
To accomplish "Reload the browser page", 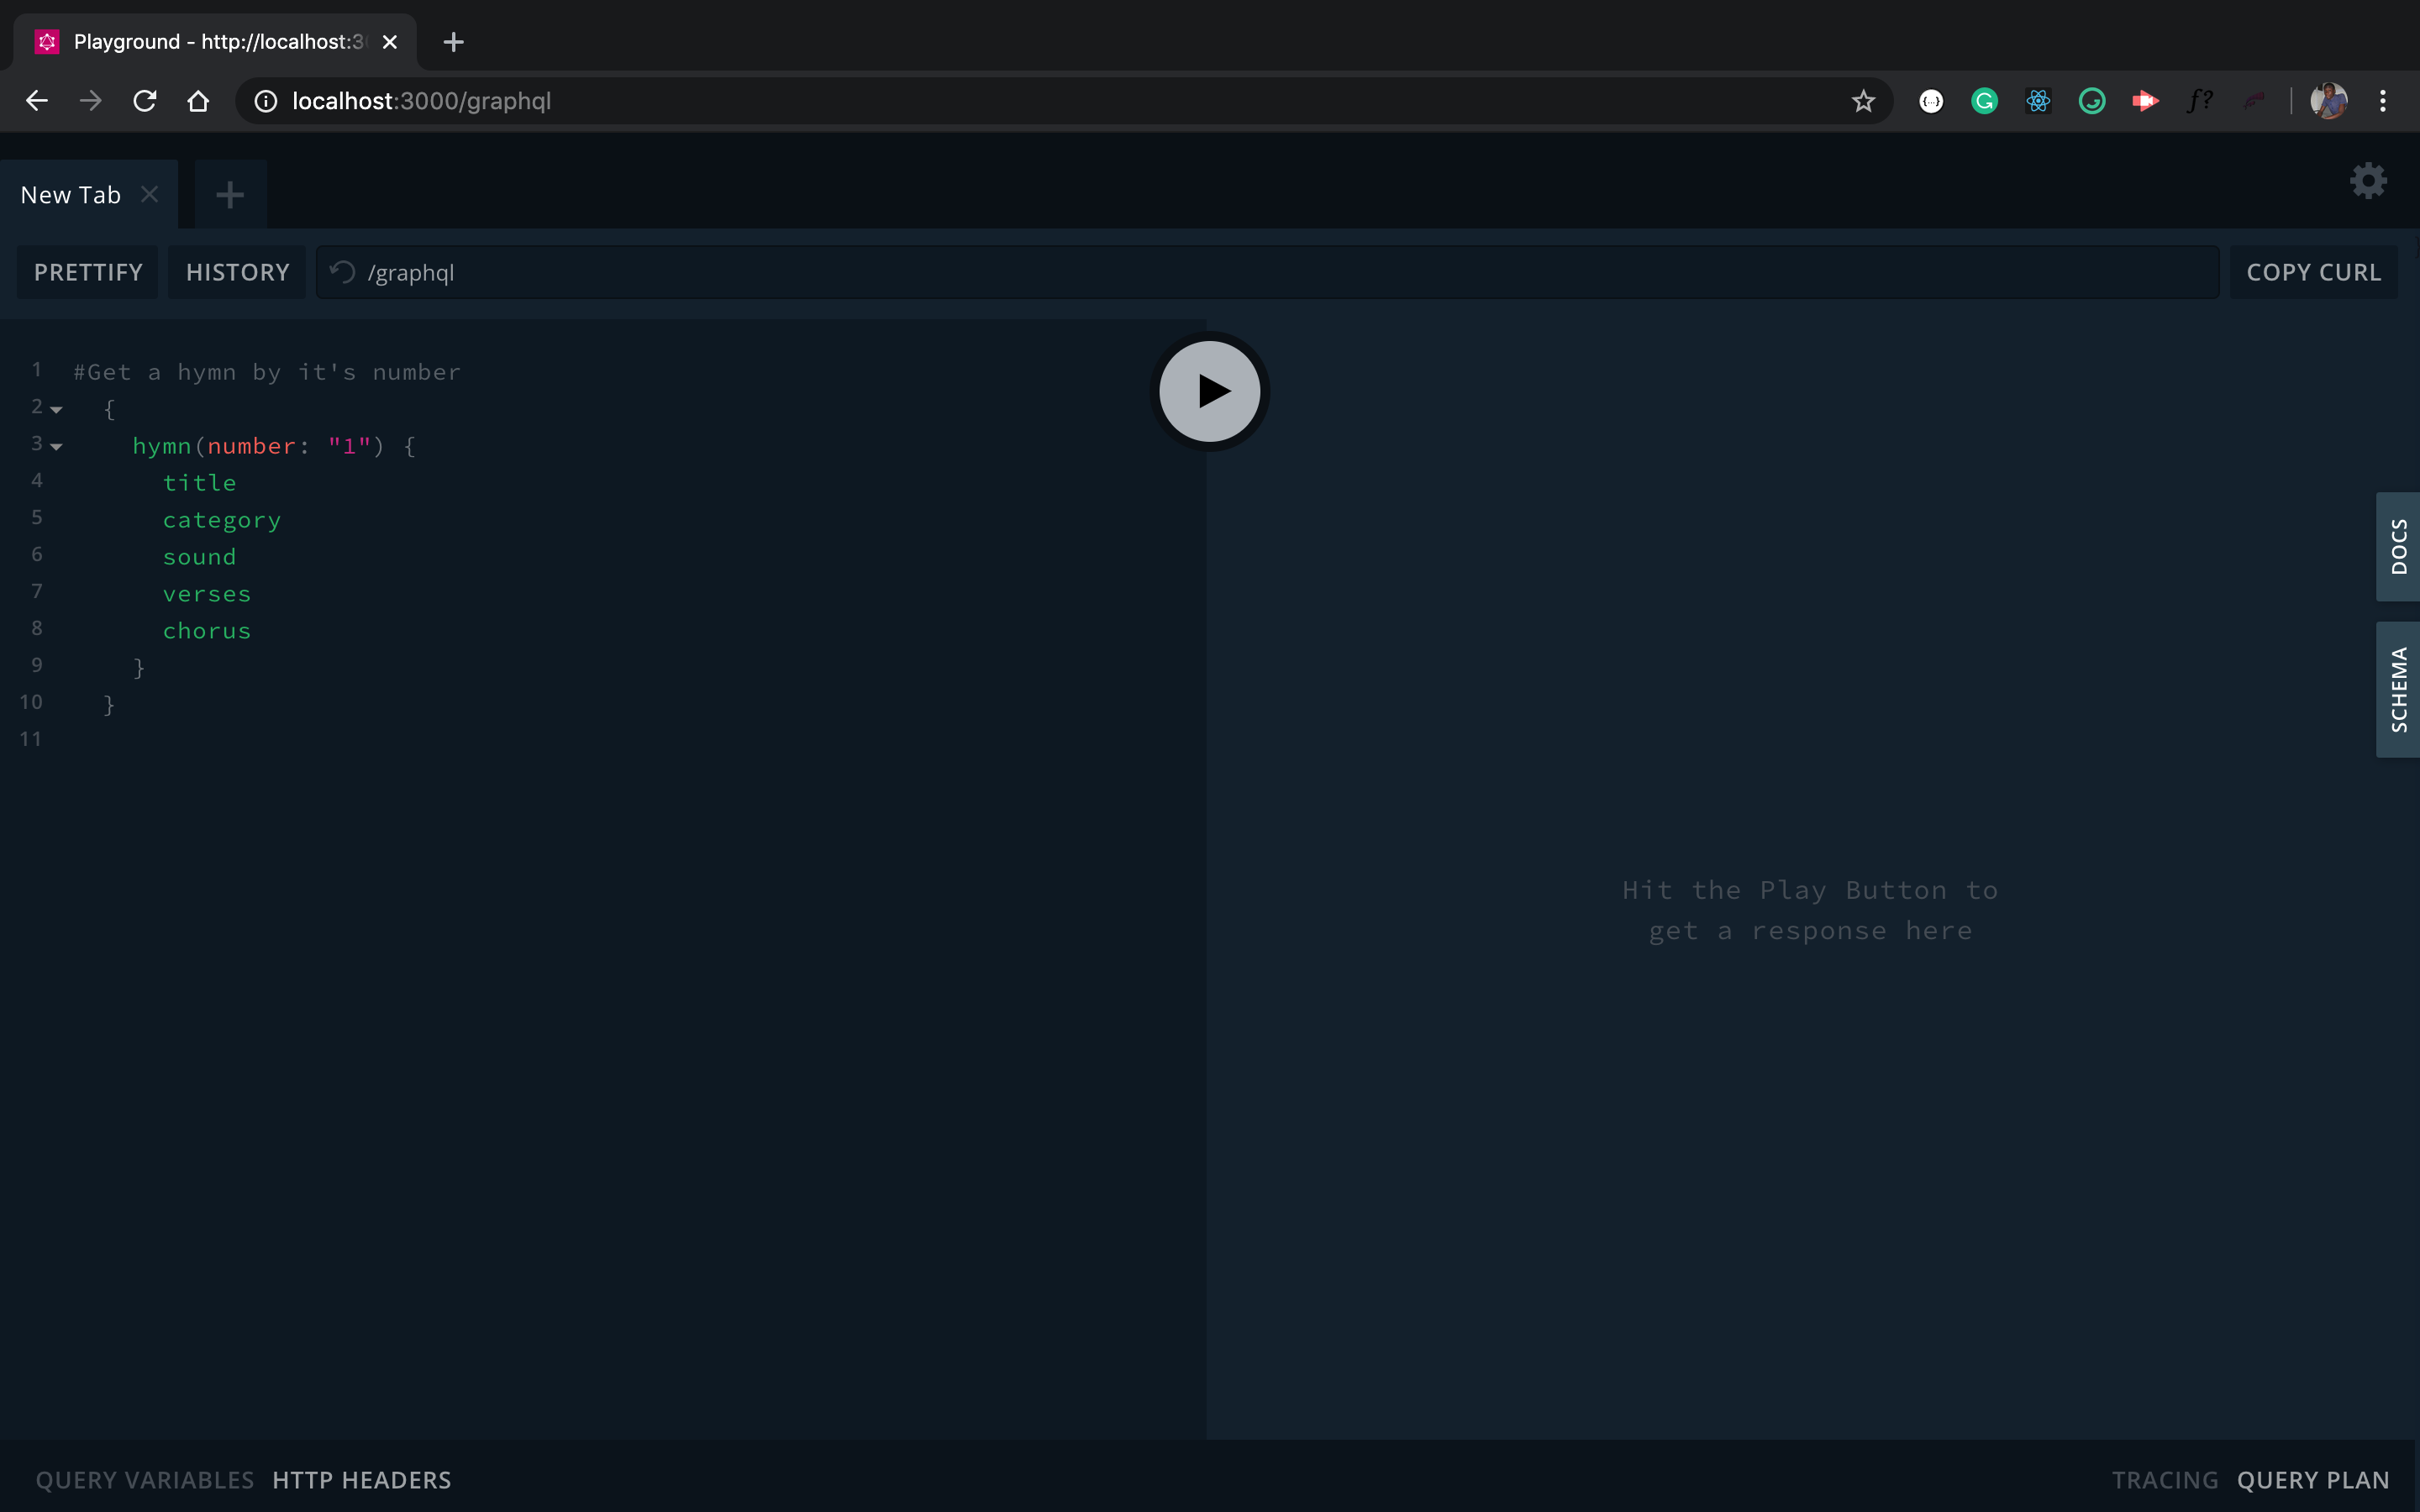I will 145,101.
